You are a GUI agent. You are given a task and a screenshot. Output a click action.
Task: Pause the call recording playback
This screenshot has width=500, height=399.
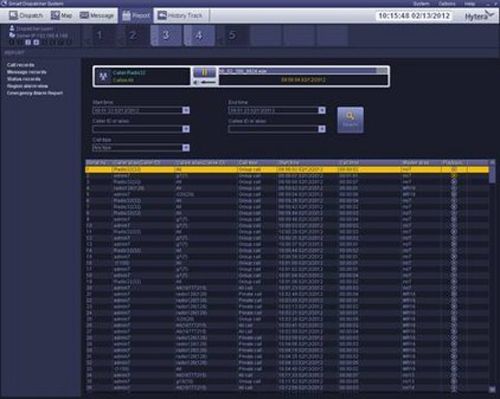point(204,72)
